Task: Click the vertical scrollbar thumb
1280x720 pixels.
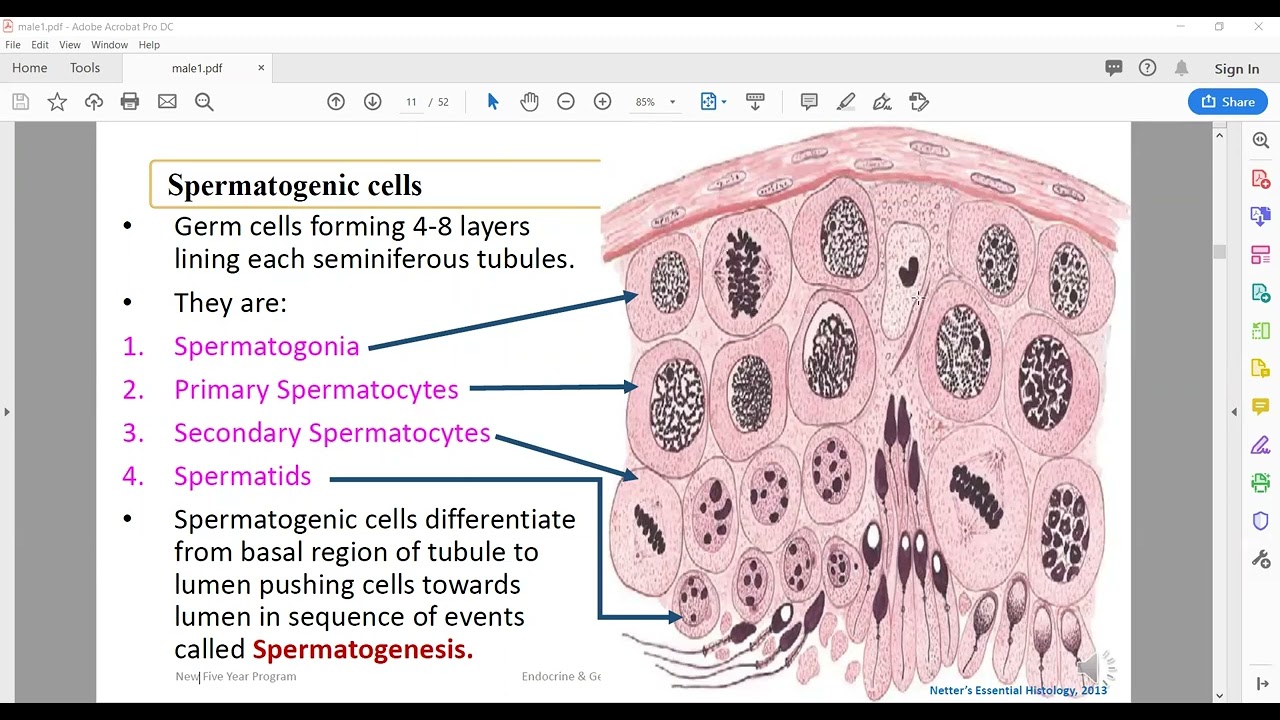Action: click(1219, 252)
